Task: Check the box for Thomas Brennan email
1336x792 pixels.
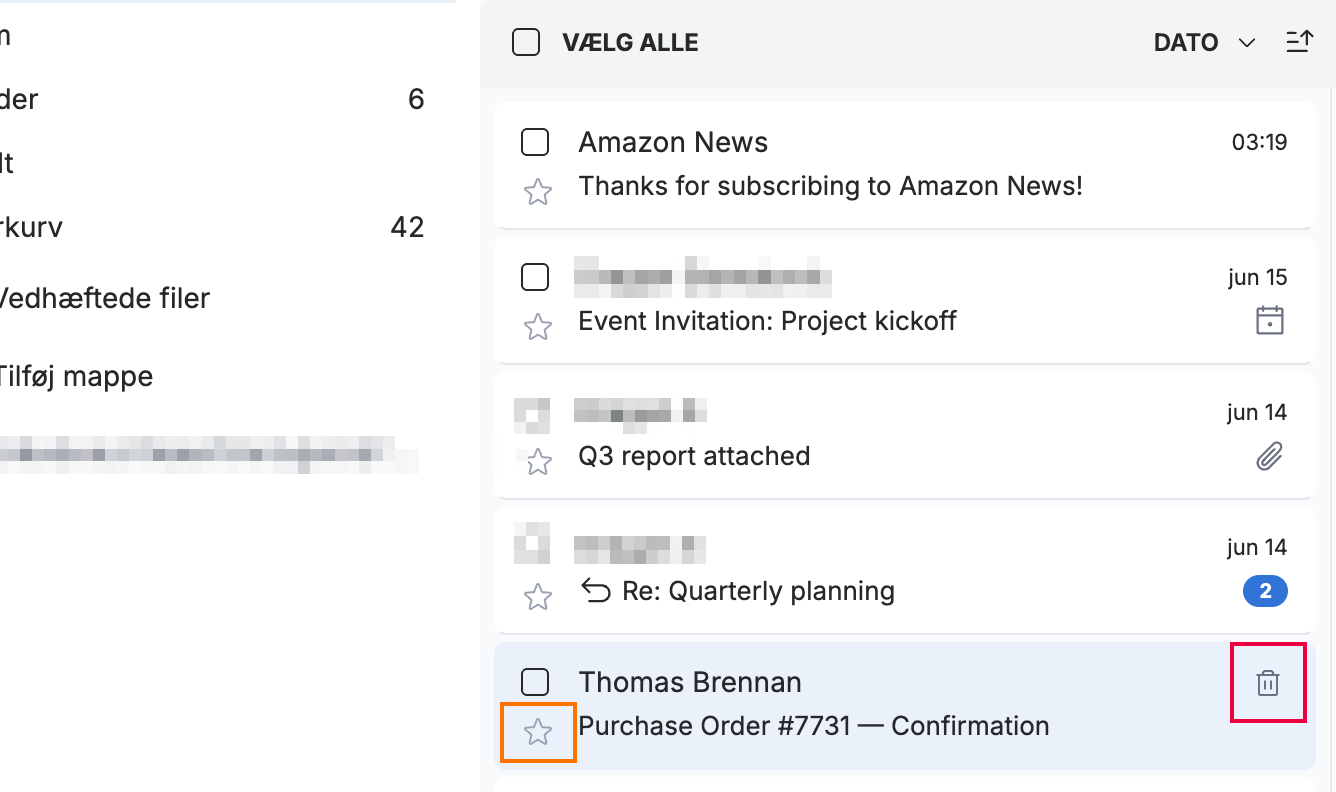Action: coord(535,682)
